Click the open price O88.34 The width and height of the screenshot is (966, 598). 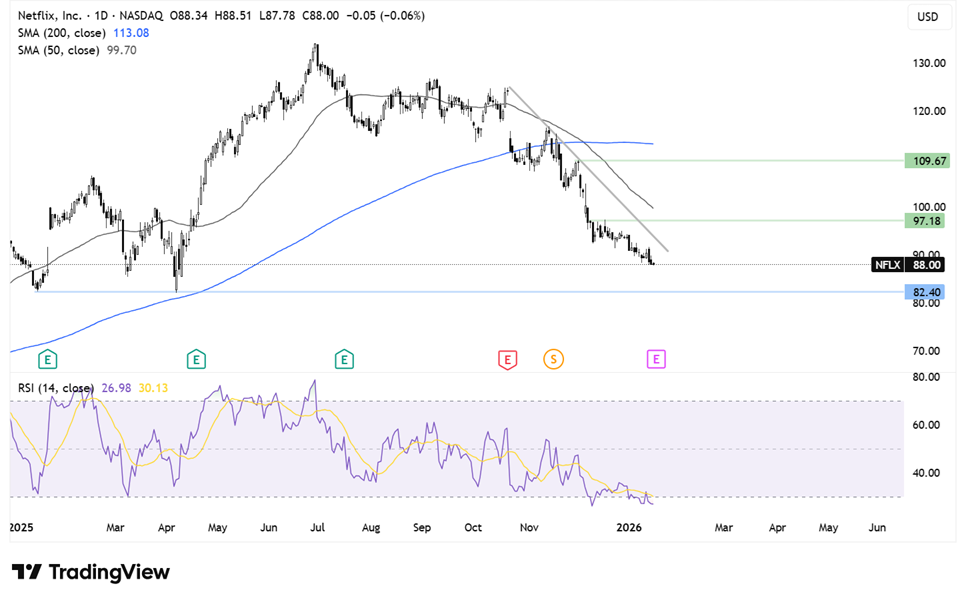pos(189,15)
